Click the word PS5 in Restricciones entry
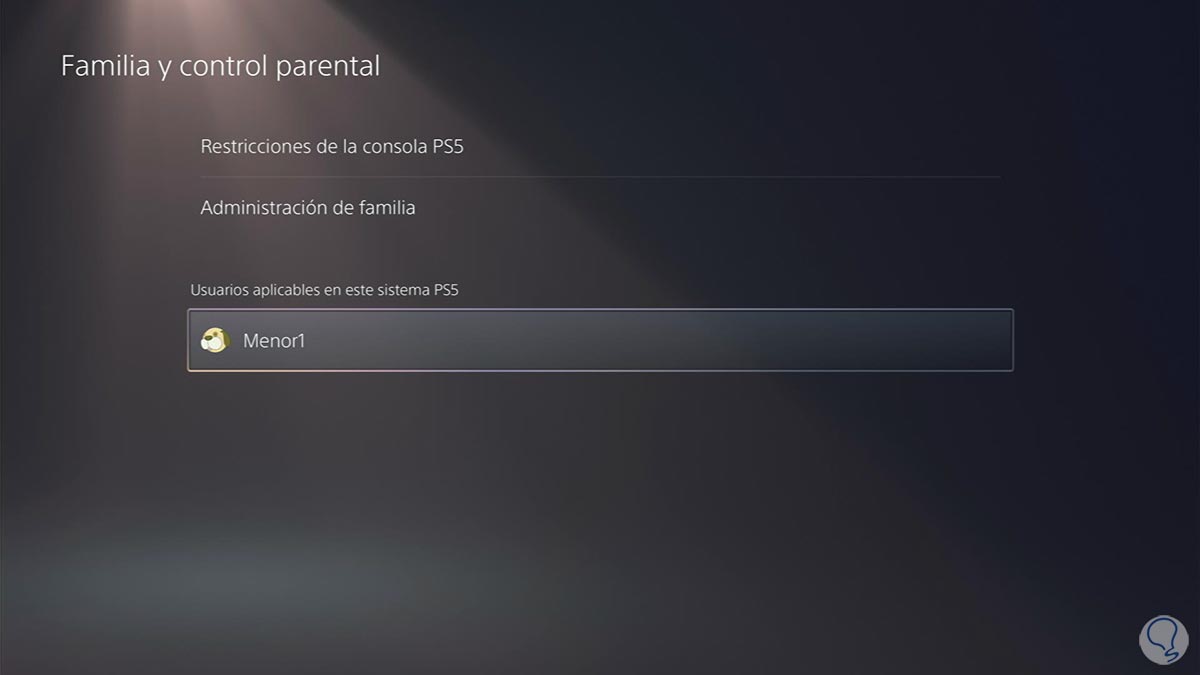The image size is (1200, 675). click(448, 147)
